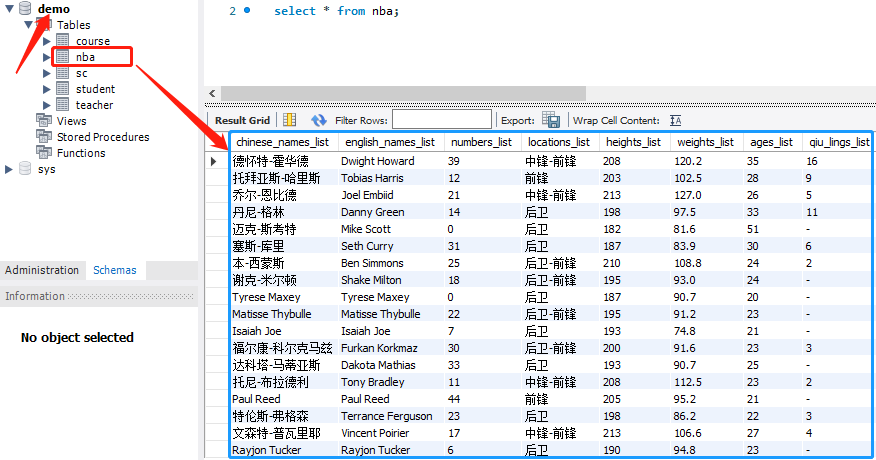Sort by numbers_list column header
The height and width of the screenshot is (460, 876).
(x=482, y=143)
